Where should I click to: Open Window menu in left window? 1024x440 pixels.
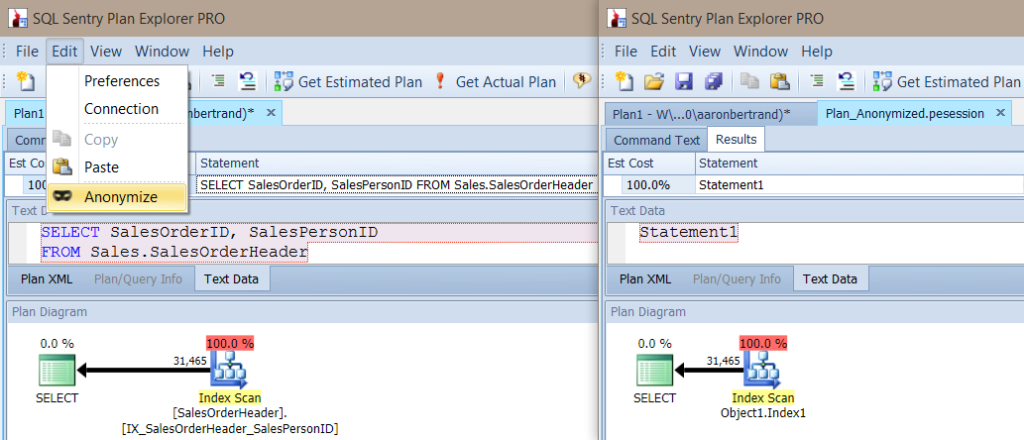click(x=162, y=52)
